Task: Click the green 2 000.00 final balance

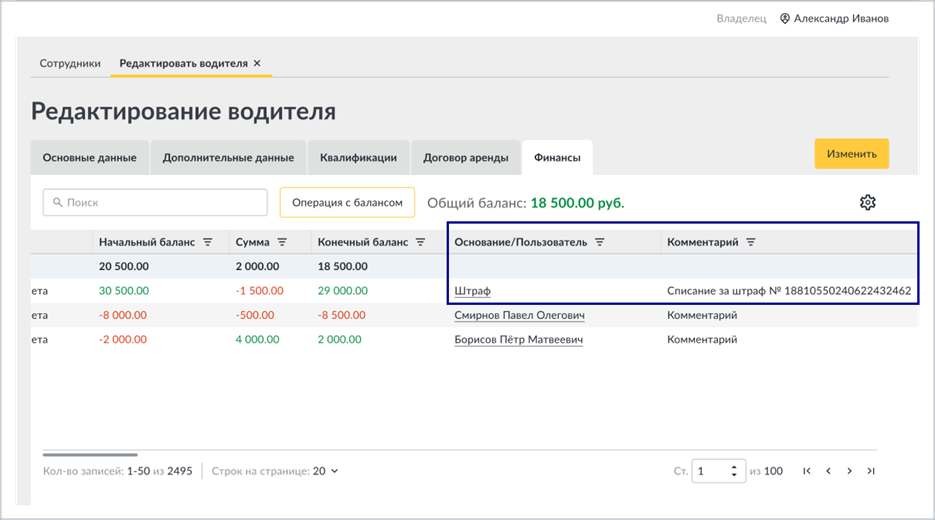Action: click(x=339, y=340)
